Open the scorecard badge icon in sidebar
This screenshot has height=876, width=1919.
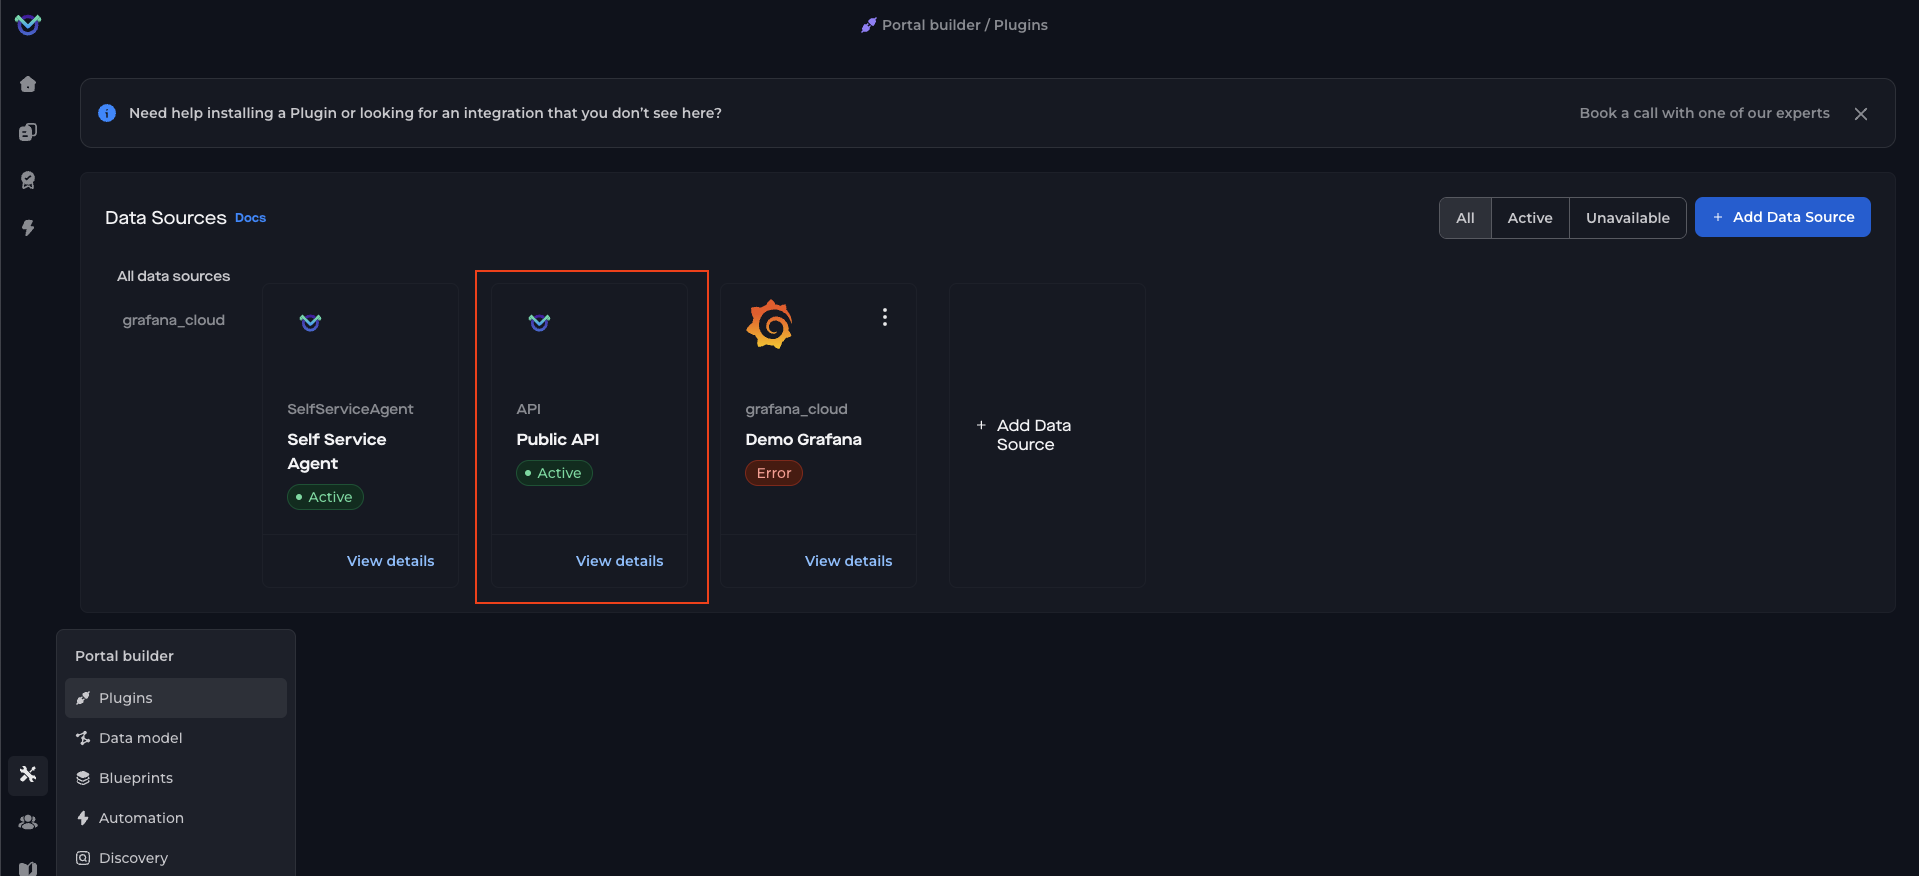pyautogui.click(x=28, y=180)
